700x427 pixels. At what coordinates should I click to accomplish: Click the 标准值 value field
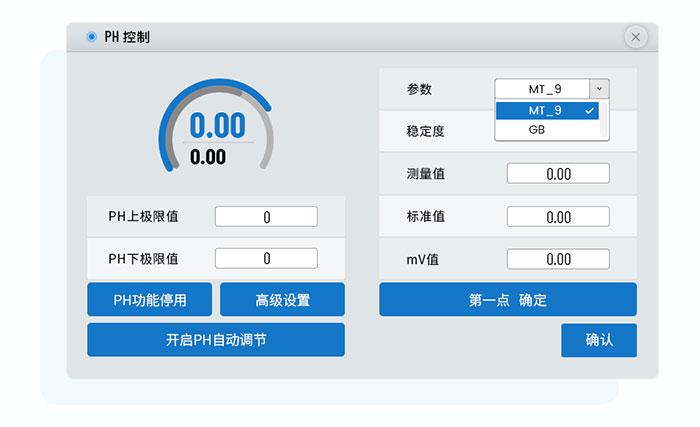[x=557, y=217]
